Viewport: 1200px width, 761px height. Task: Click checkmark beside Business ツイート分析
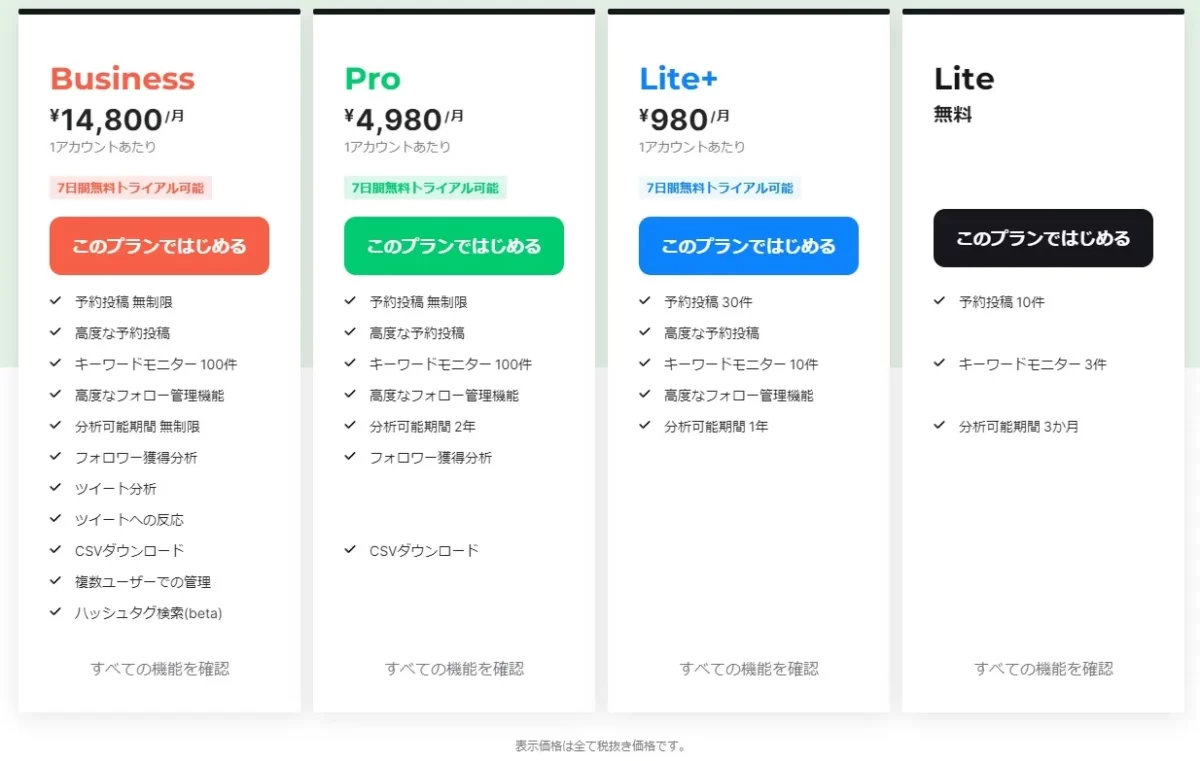coord(55,488)
